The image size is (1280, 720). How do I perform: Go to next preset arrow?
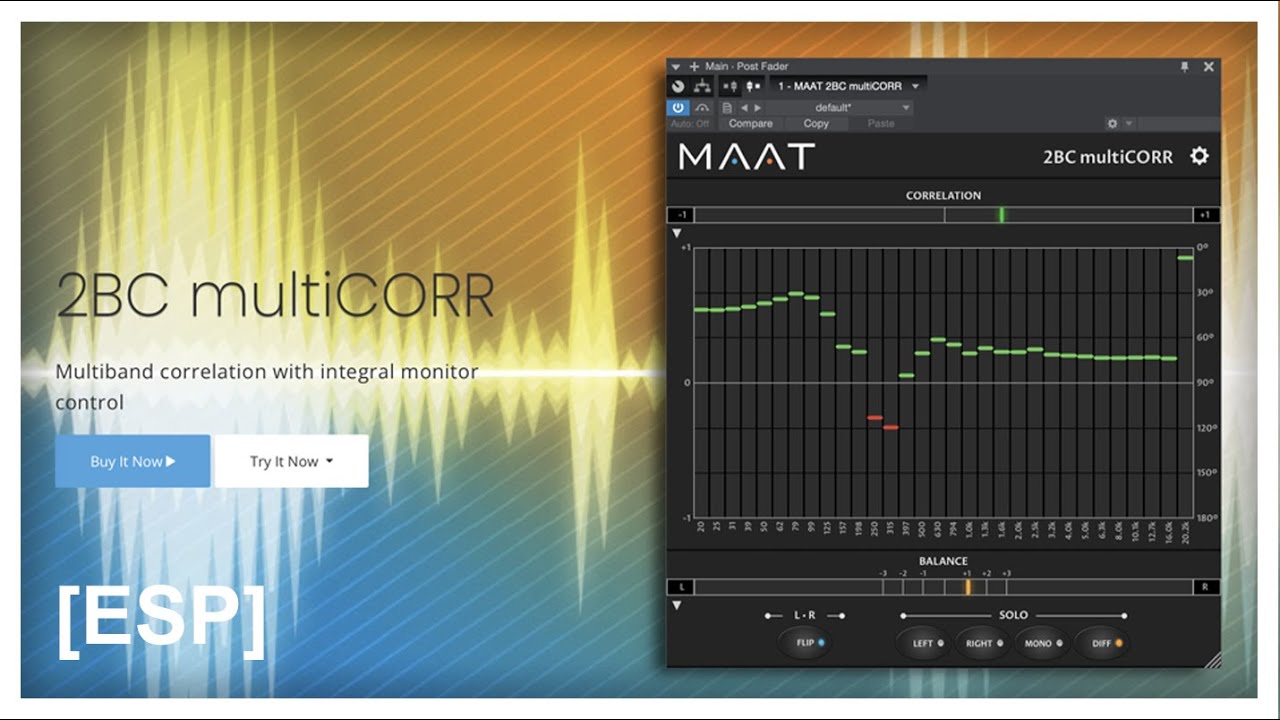(x=757, y=107)
